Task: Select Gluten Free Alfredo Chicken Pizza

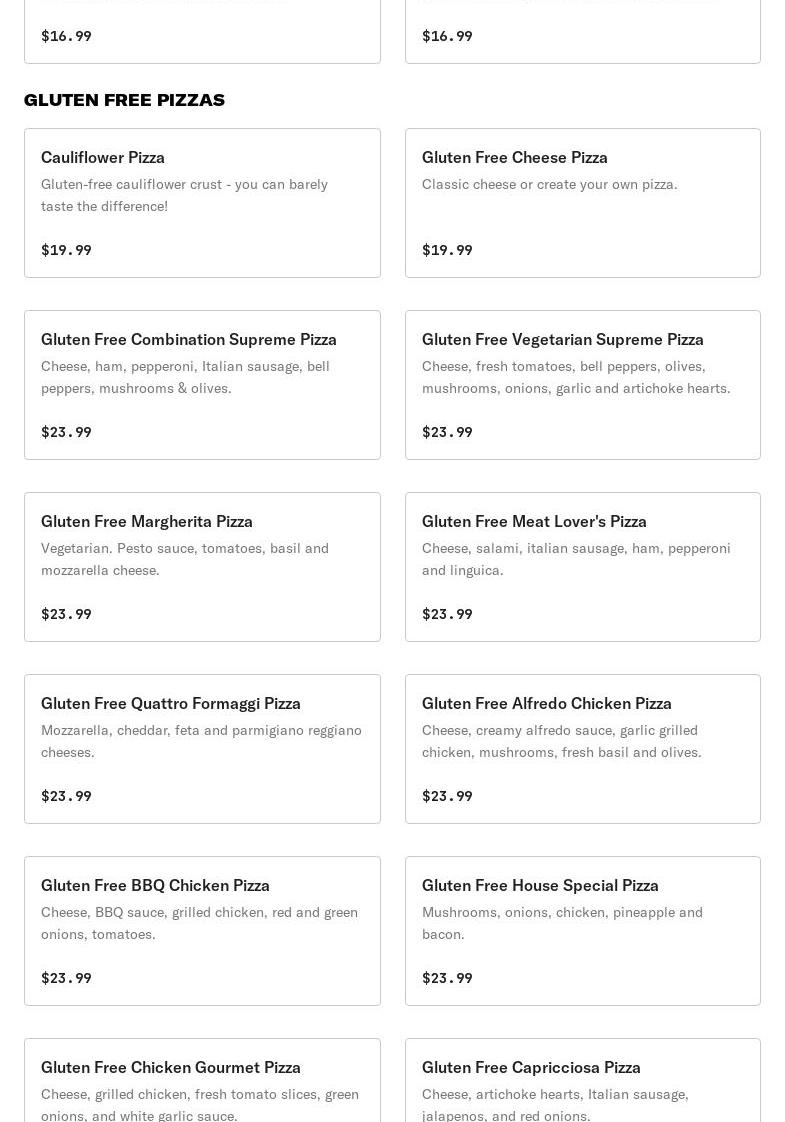Action: point(582,748)
